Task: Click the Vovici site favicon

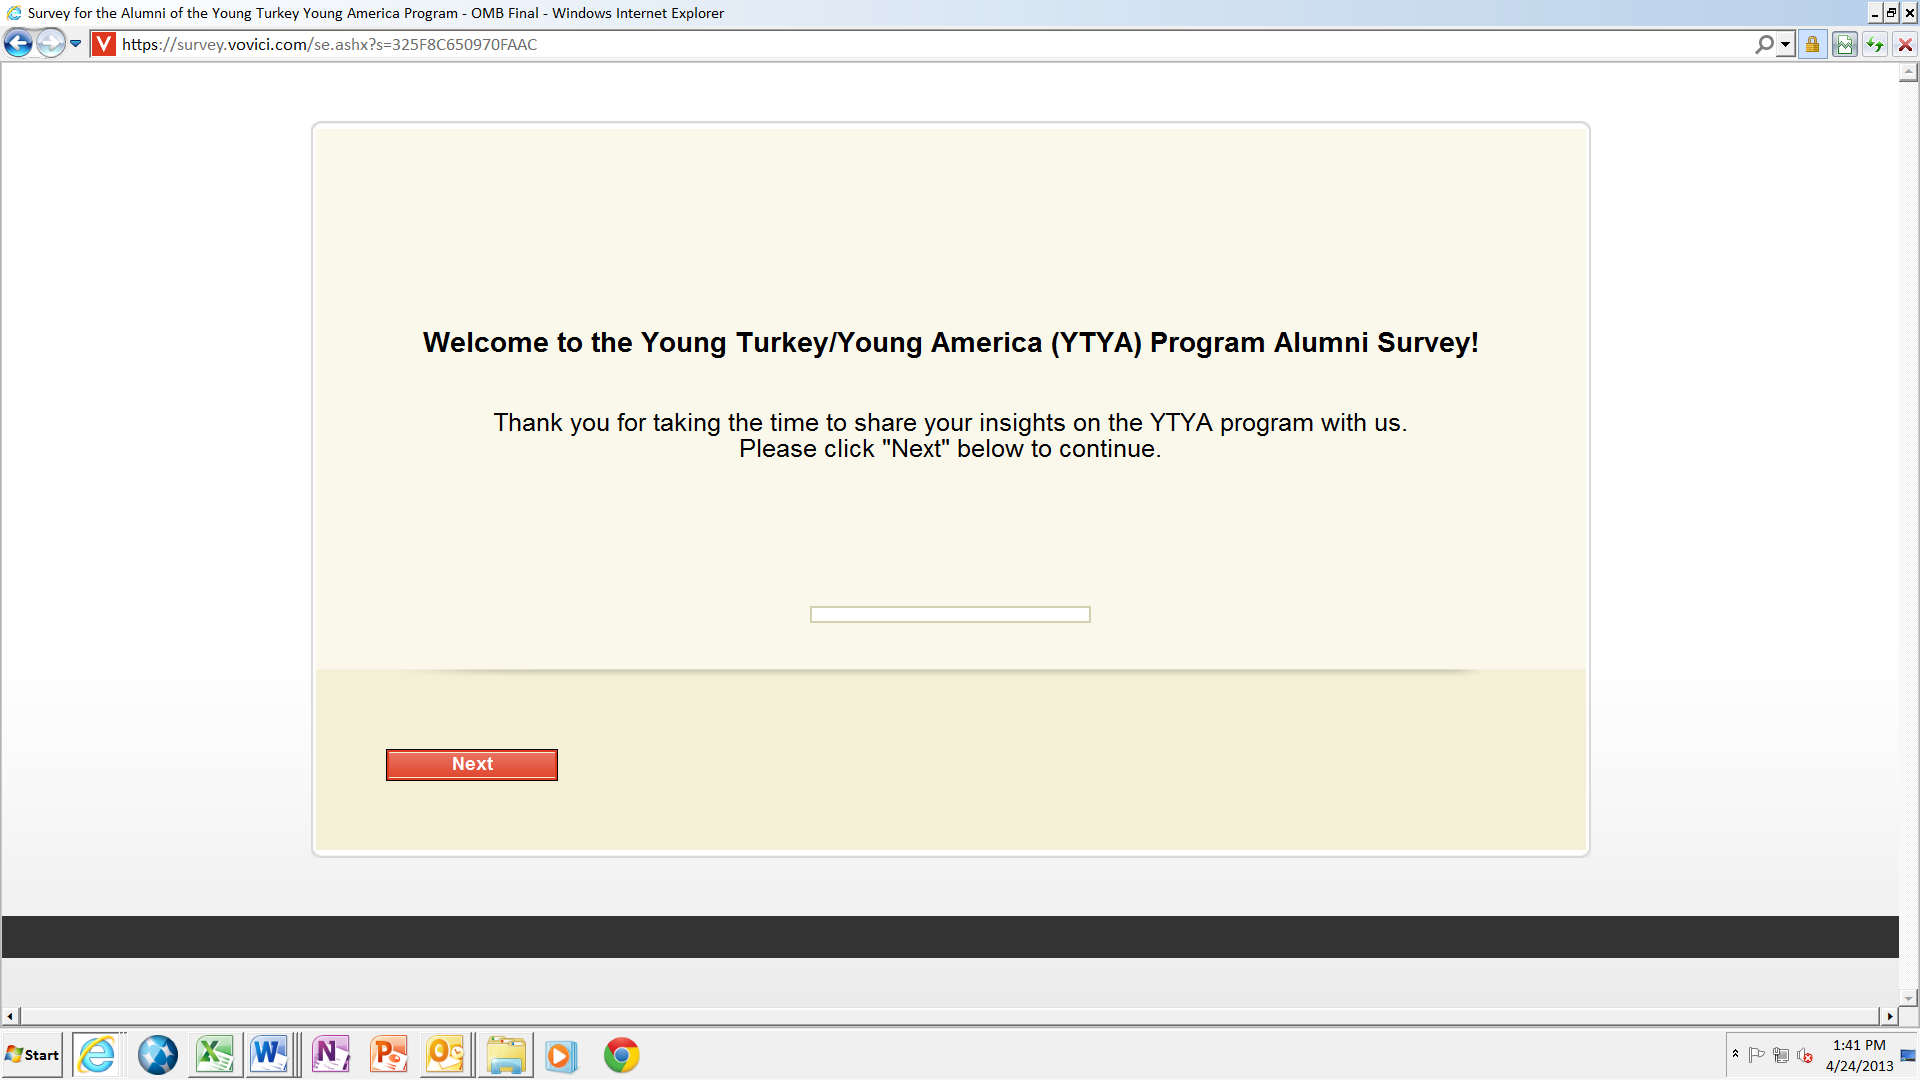Action: coord(103,44)
